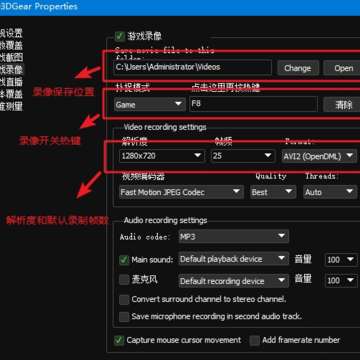Uncheck the 游戏录像 checkbox
Screen dimensions: 360x360
click(119, 36)
